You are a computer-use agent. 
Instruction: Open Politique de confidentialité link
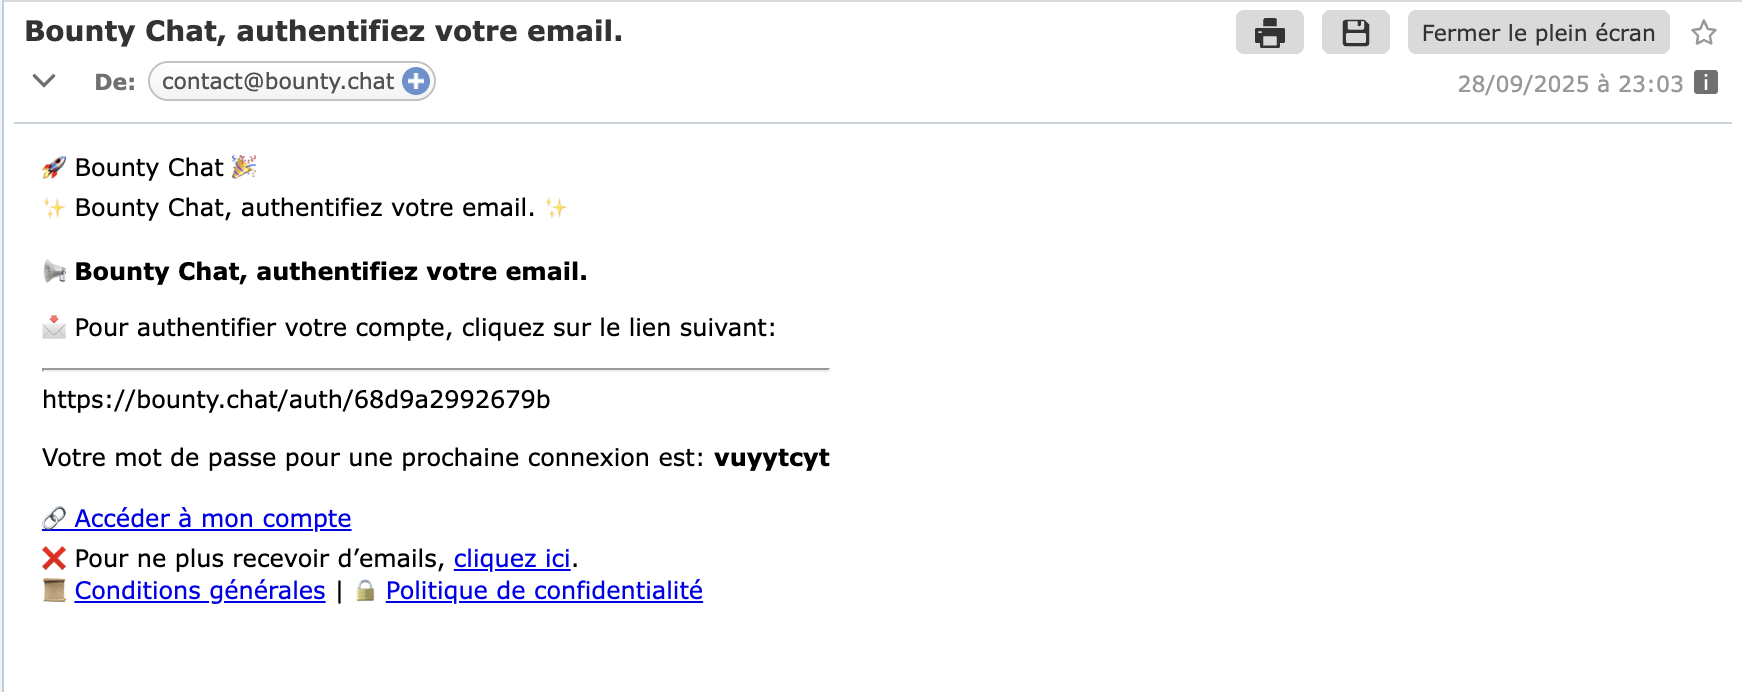point(544,590)
